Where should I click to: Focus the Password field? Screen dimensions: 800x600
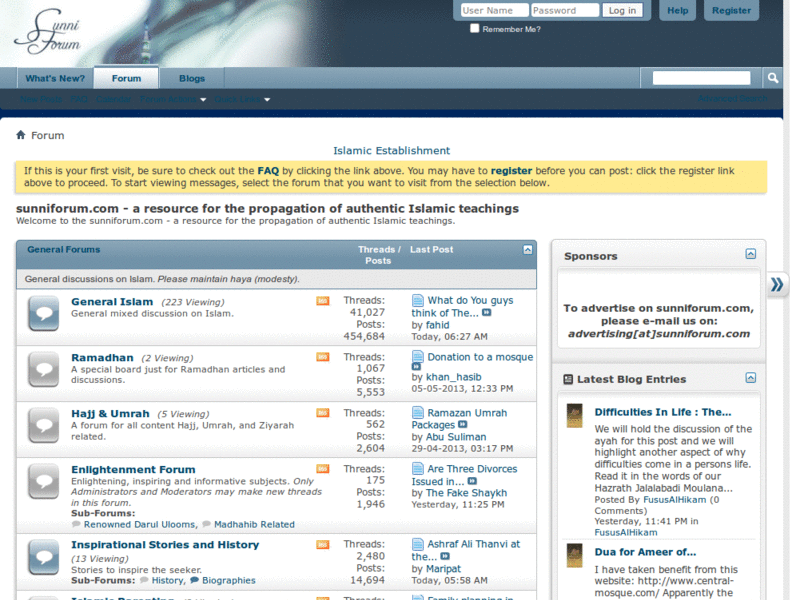pyautogui.click(x=565, y=10)
